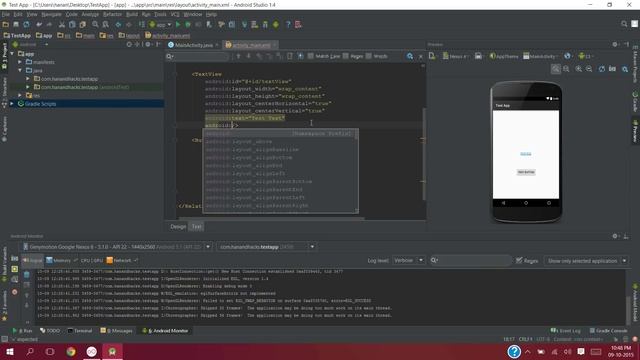Click the Find magnifier toolbar icon

95,24
